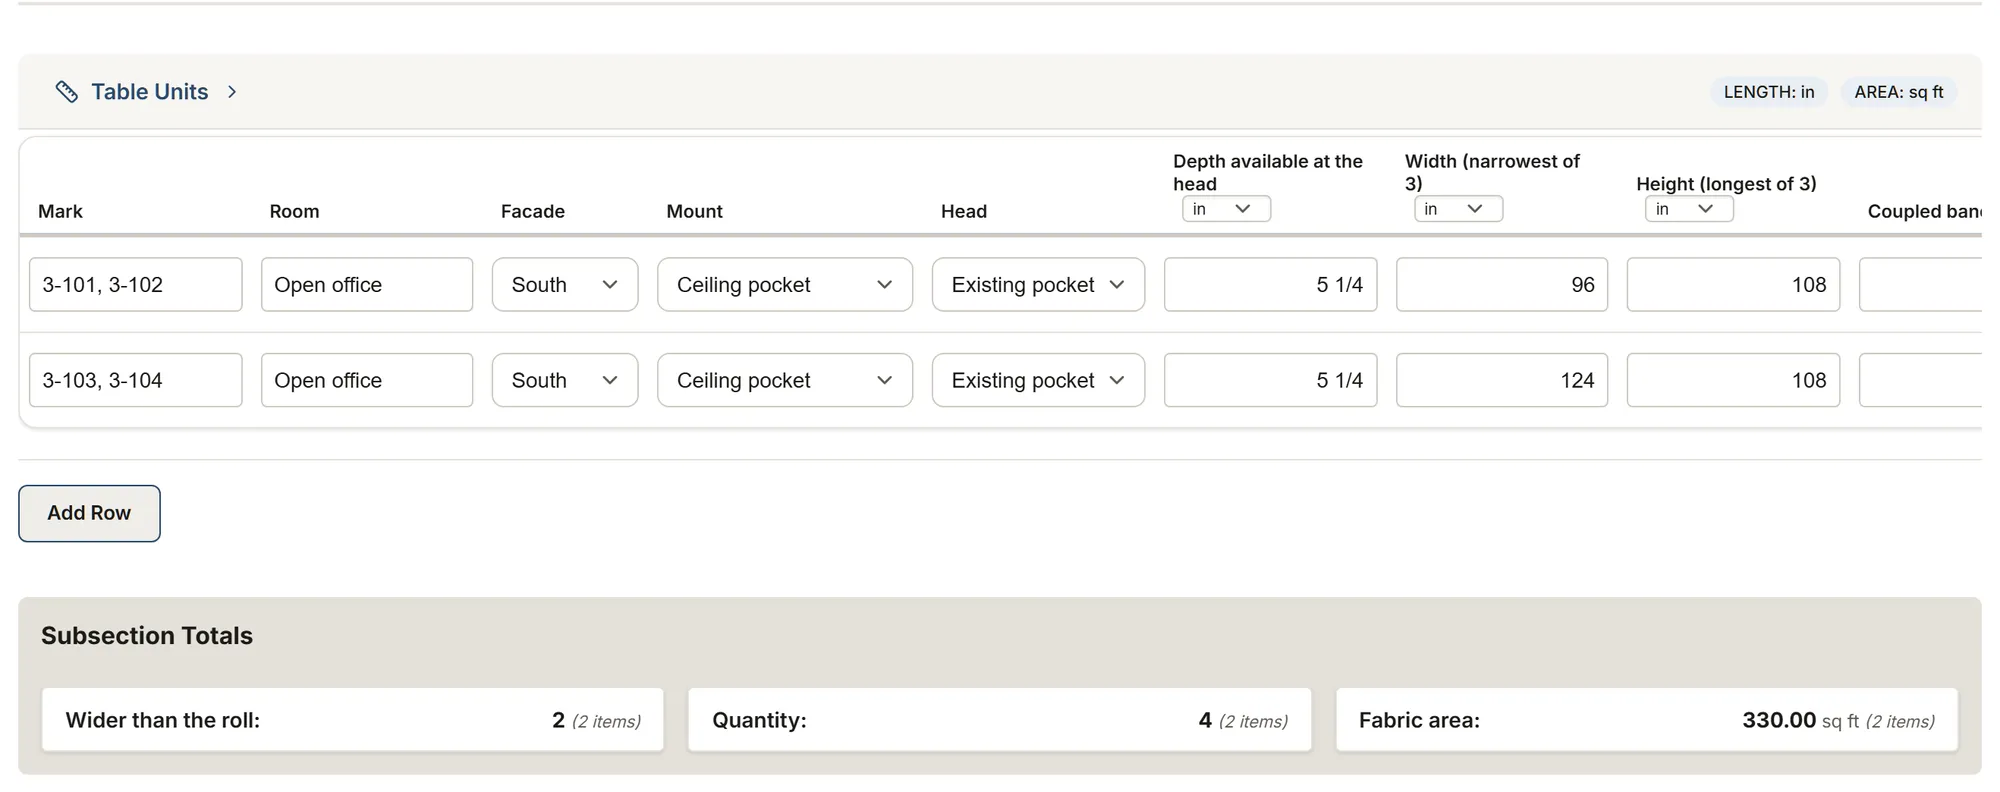The height and width of the screenshot is (792, 2000).
Task: Edit the width field showing 124
Action: (1502, 380)
